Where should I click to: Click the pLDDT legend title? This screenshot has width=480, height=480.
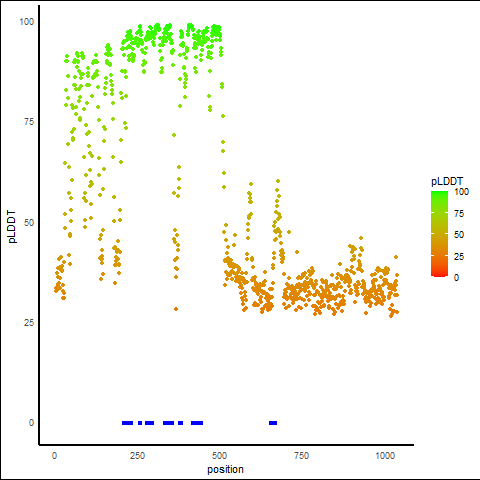[x=447, y=181]
